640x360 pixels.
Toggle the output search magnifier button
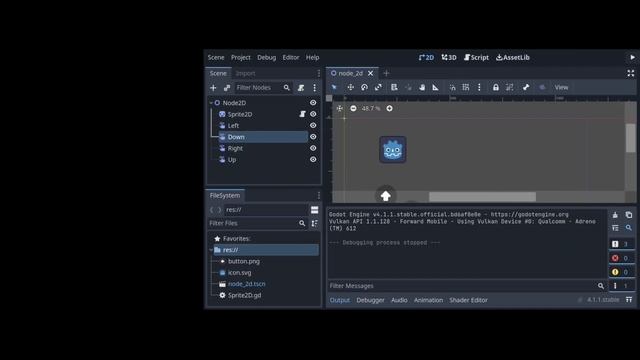(629, 228)
